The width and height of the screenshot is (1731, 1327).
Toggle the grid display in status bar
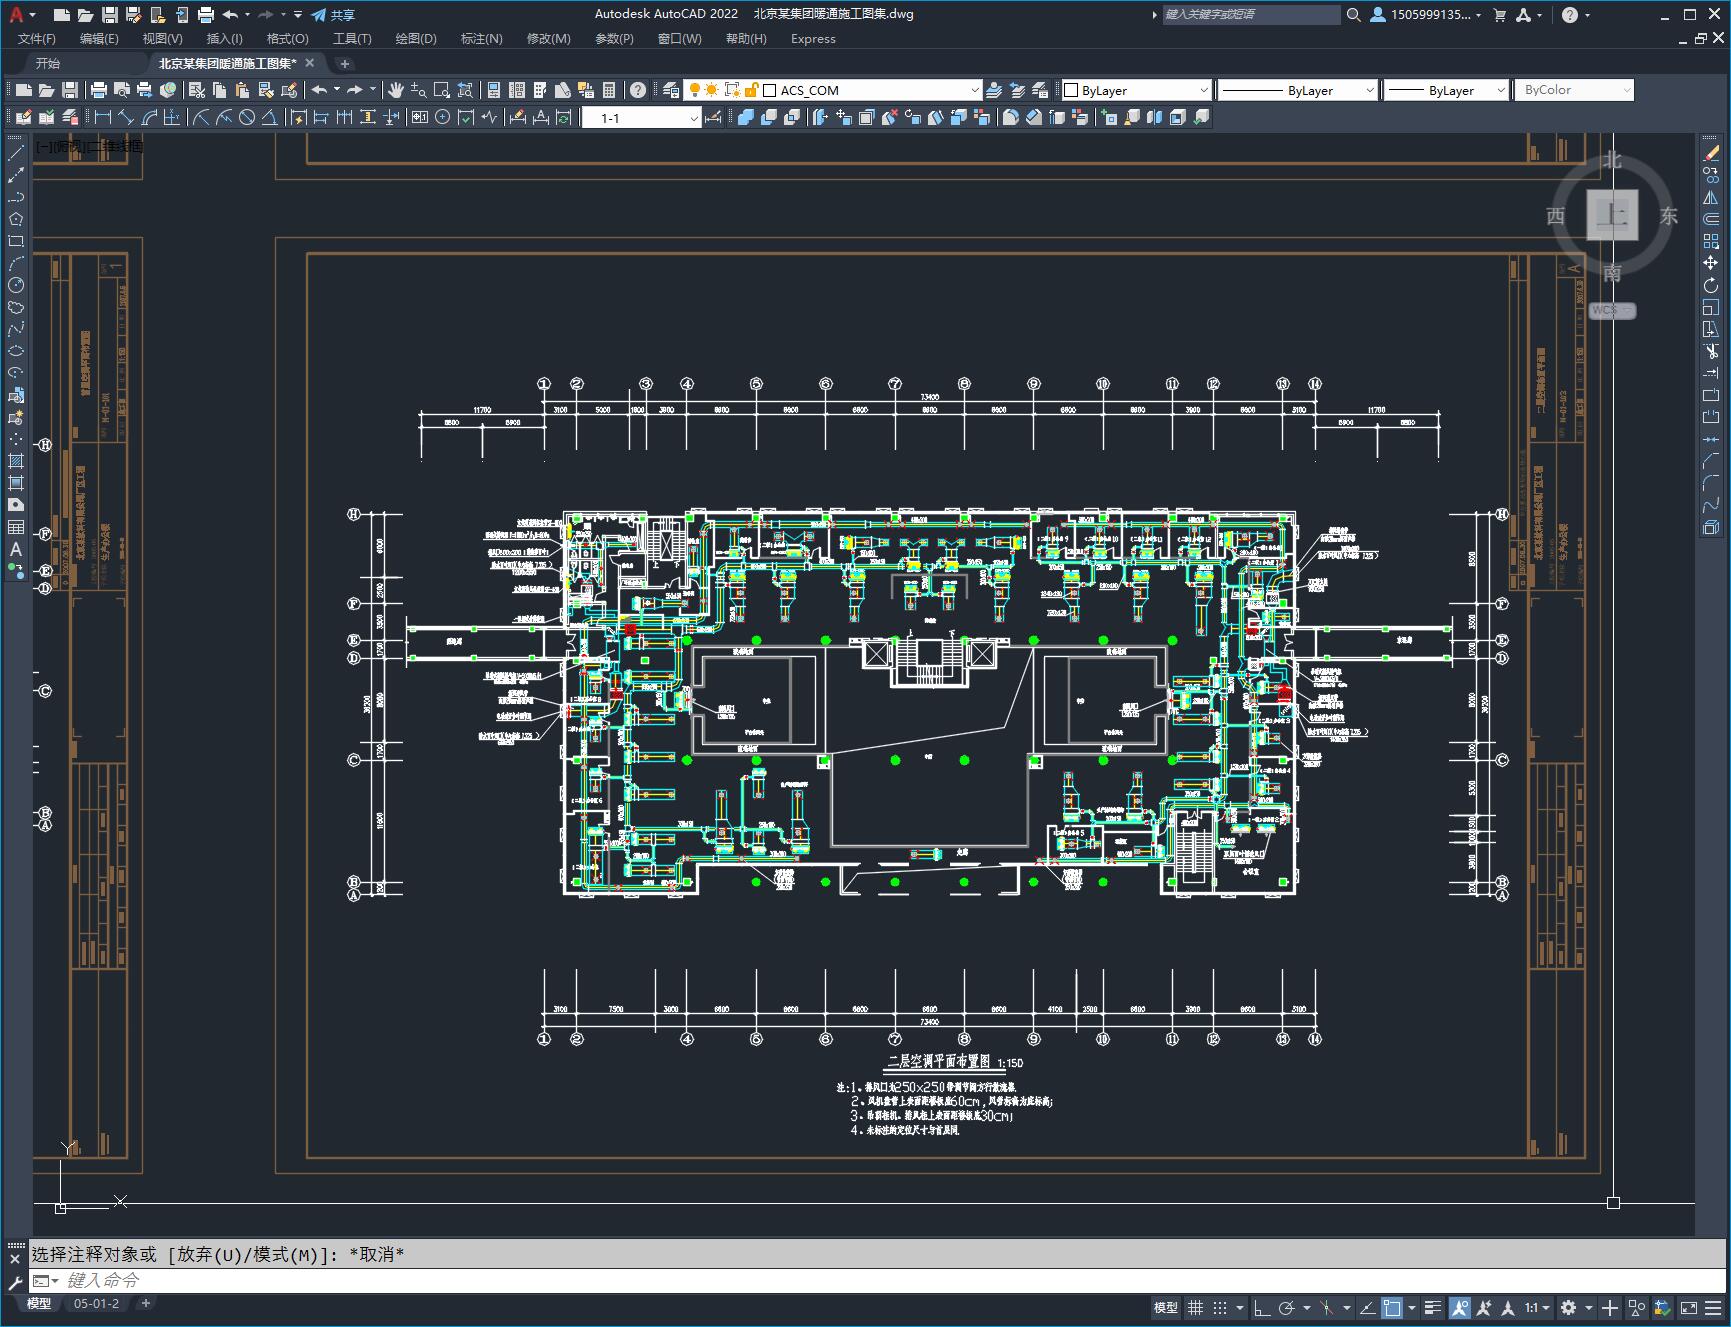click(1195, 1307)
